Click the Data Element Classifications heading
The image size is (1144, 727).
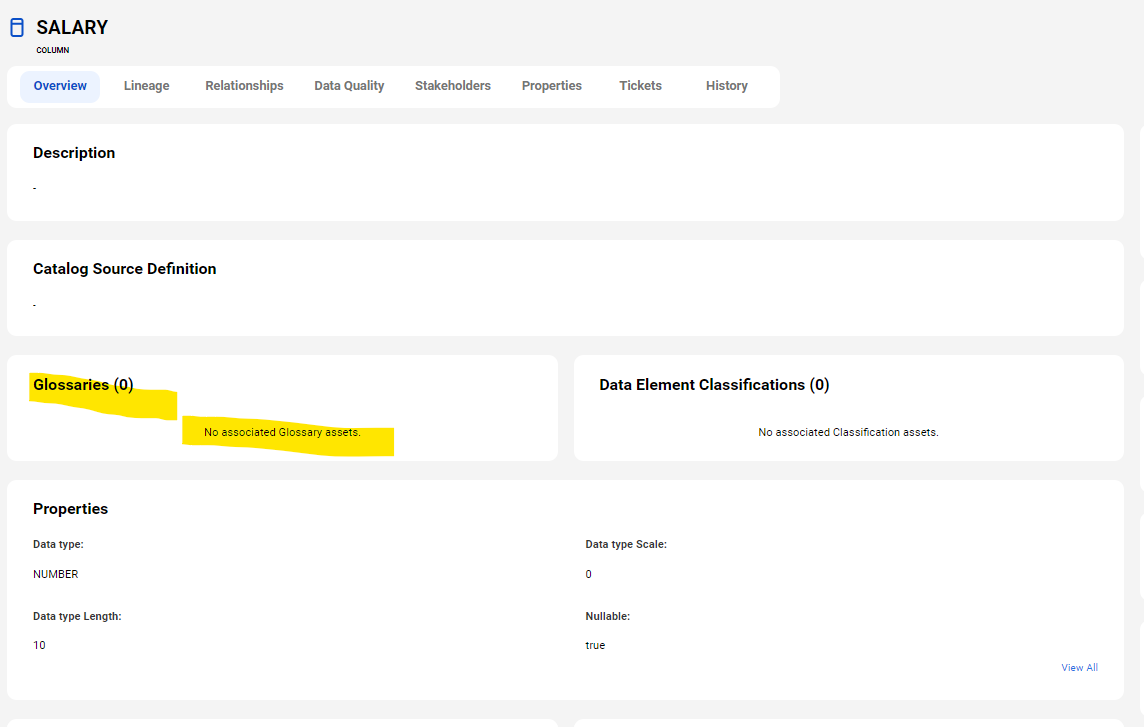click(x=714, y=385)
